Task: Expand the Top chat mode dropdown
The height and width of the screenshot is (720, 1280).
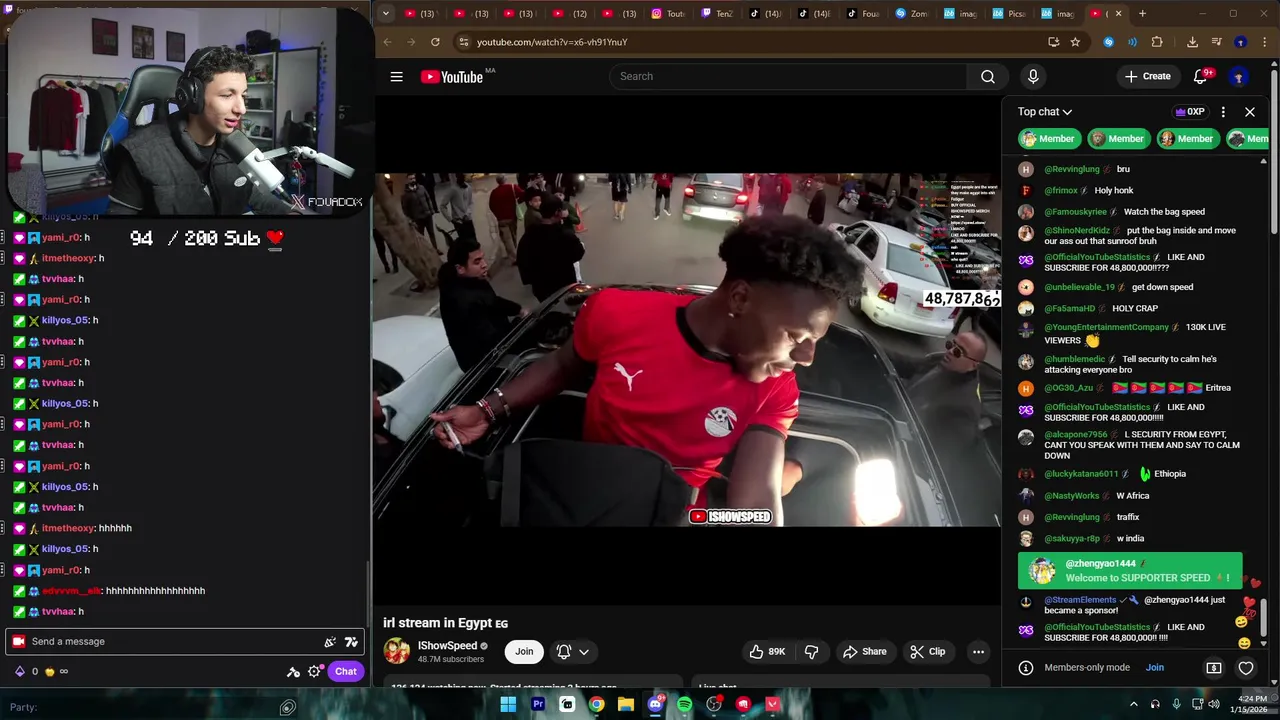Action: 1045,112
